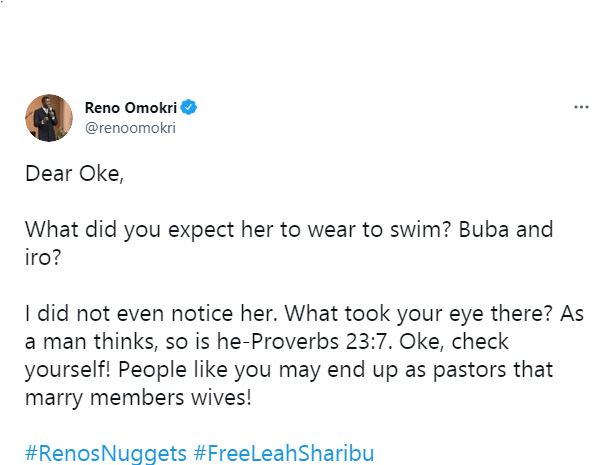Viewport: 603px width, 465px height.
Task: Click the word "iro?" in the tweet
Action: click(x=44, y=257)
